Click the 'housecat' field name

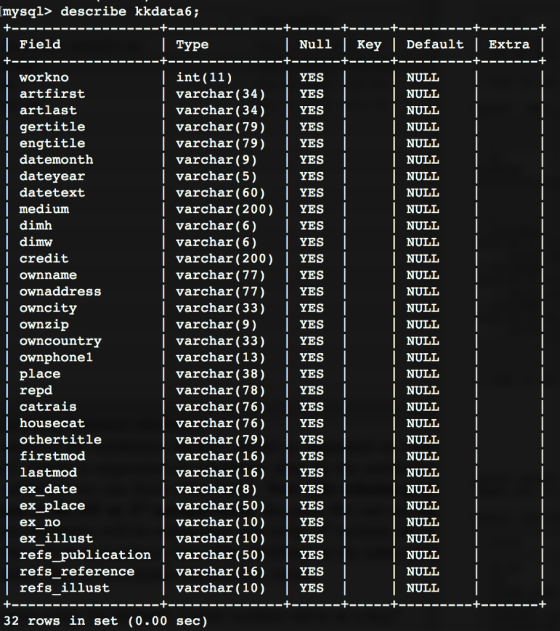click(52, 424)
